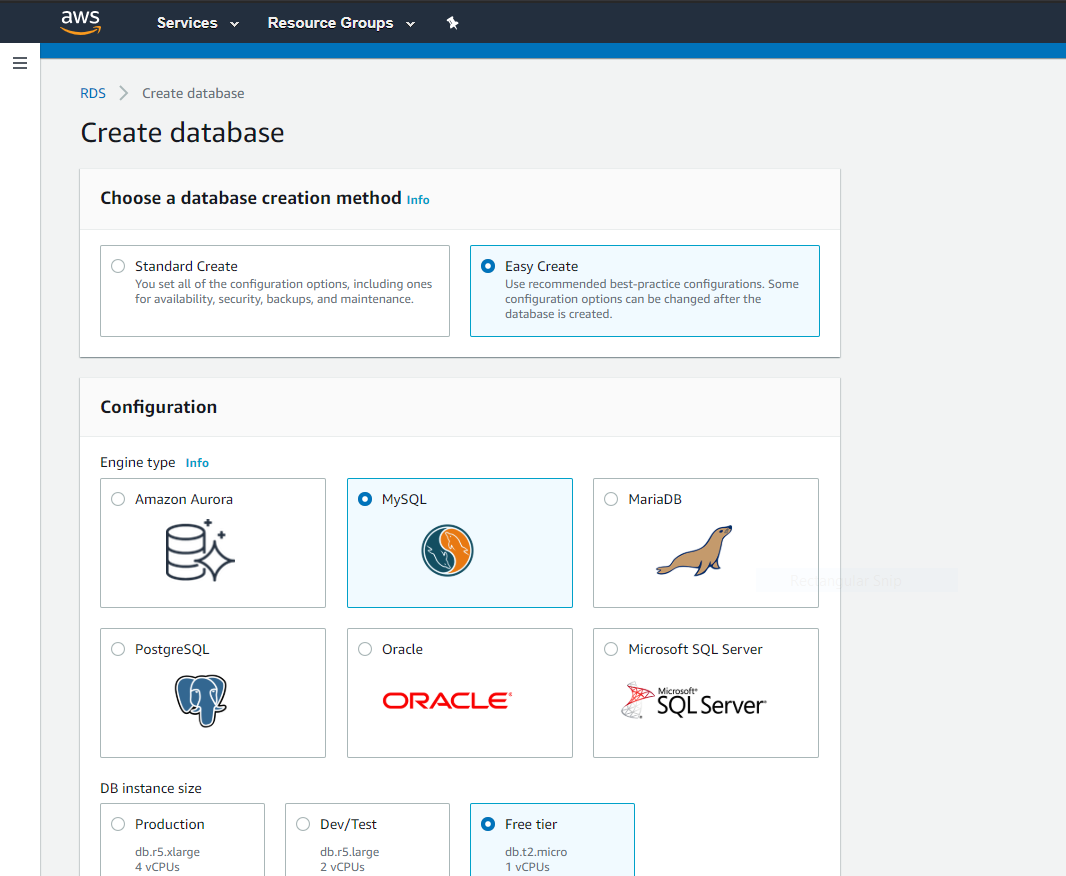Expand the Services dropdown arrow
The image size is (1066, 876).
(235, 24)
